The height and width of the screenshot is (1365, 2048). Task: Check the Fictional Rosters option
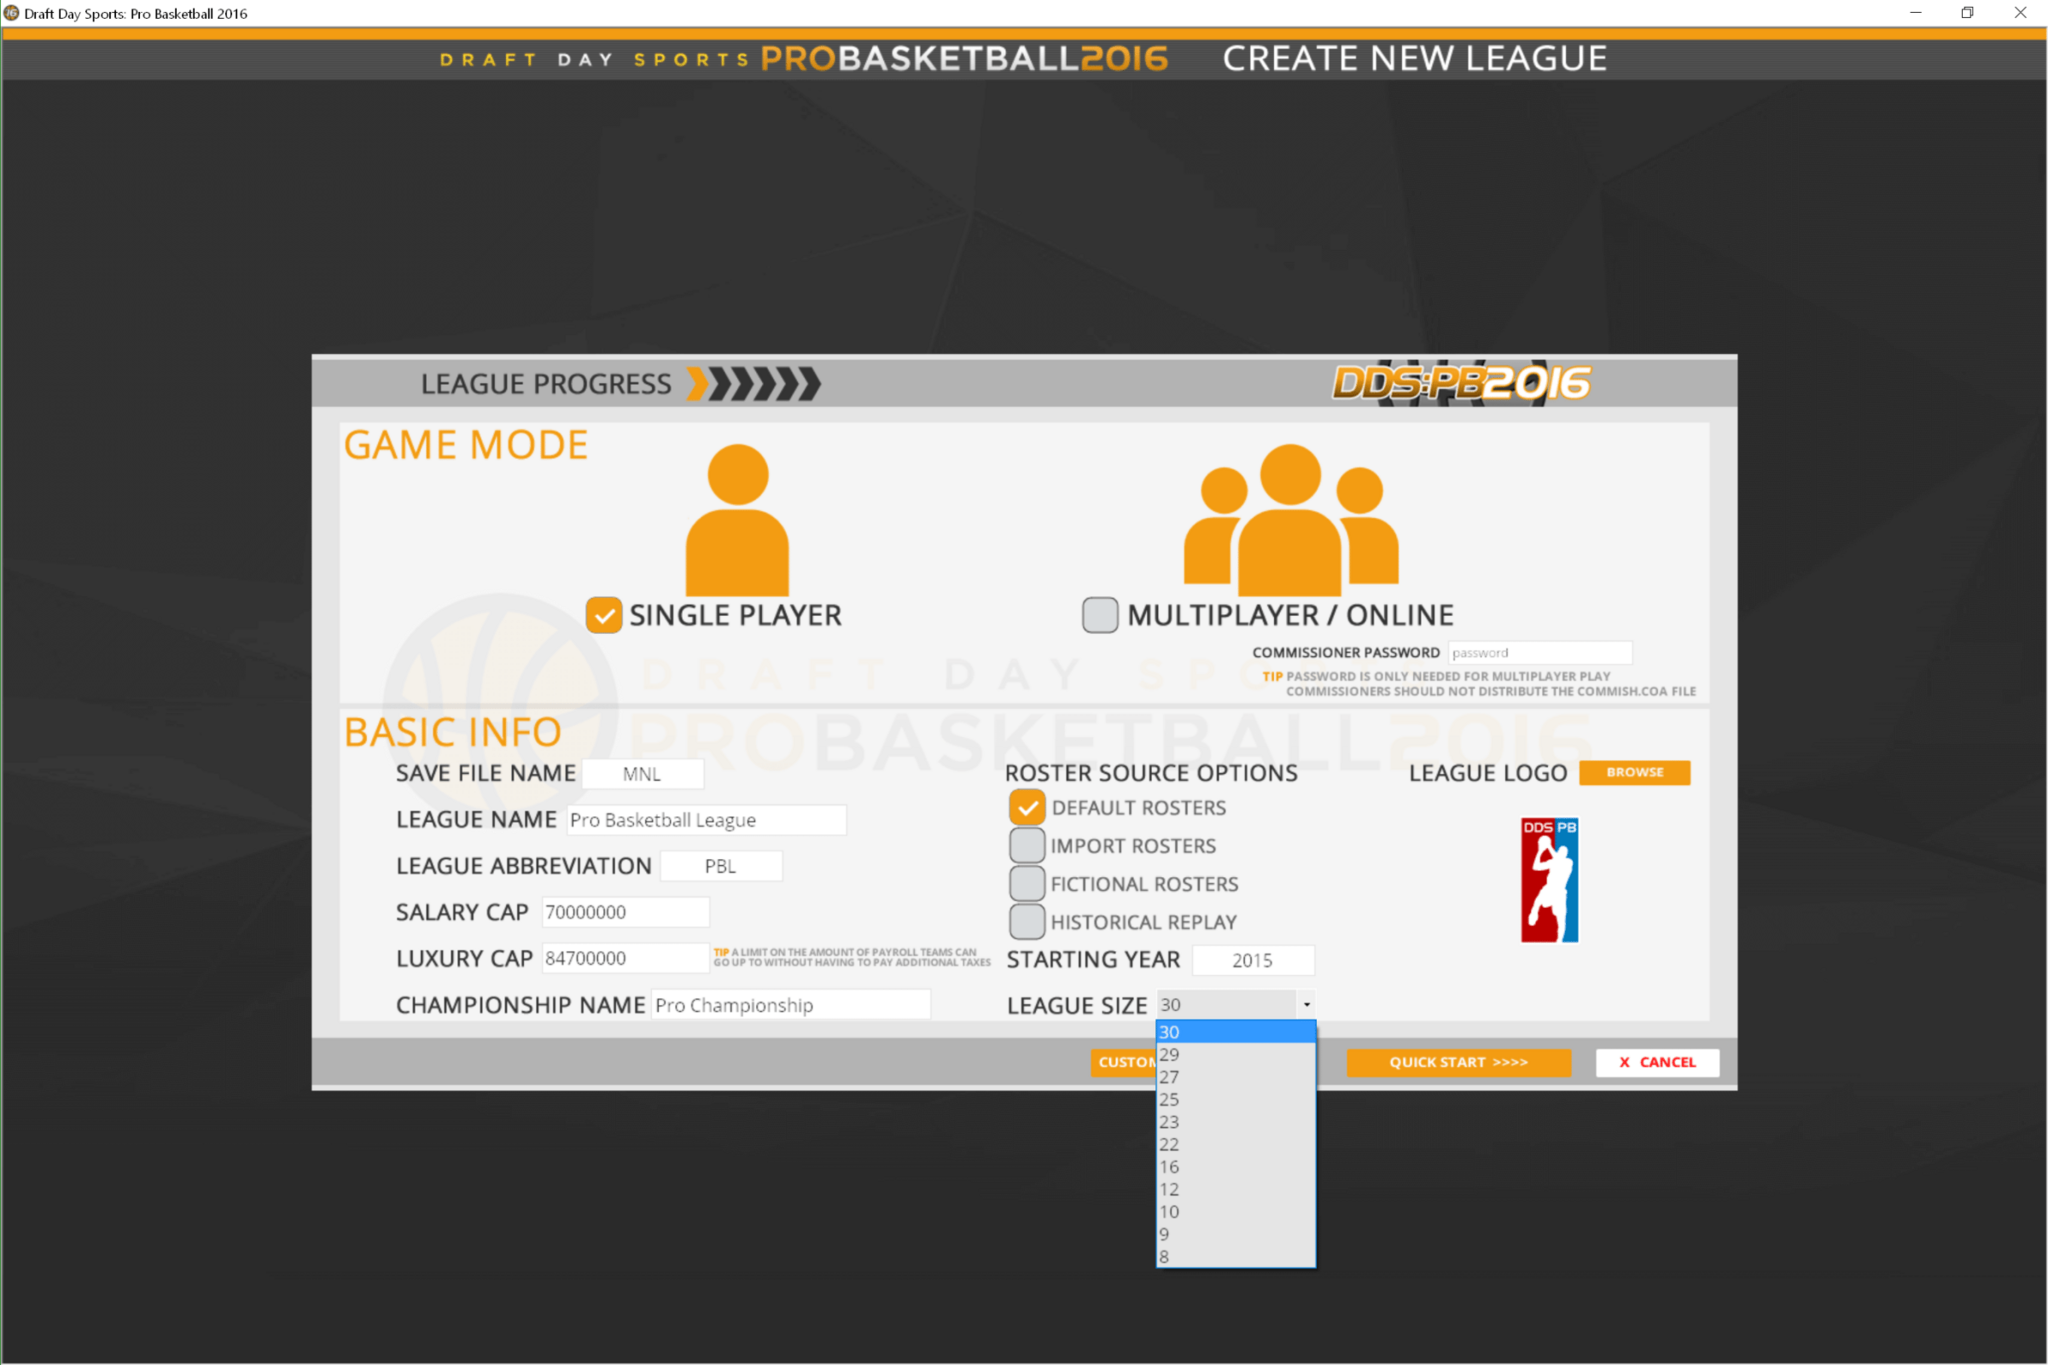1027,884
